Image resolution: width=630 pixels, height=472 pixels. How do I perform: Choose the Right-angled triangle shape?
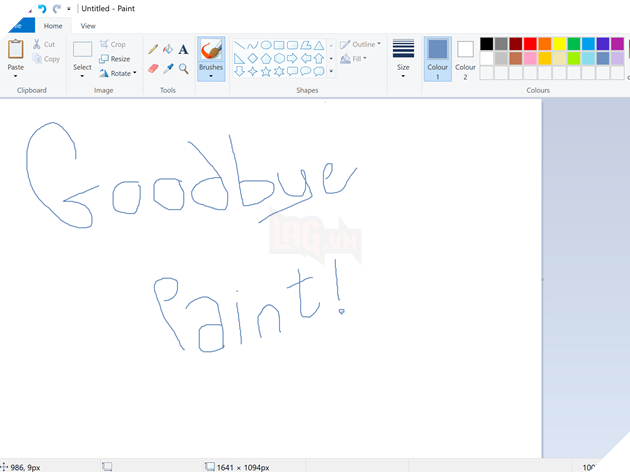coord(239,59)
